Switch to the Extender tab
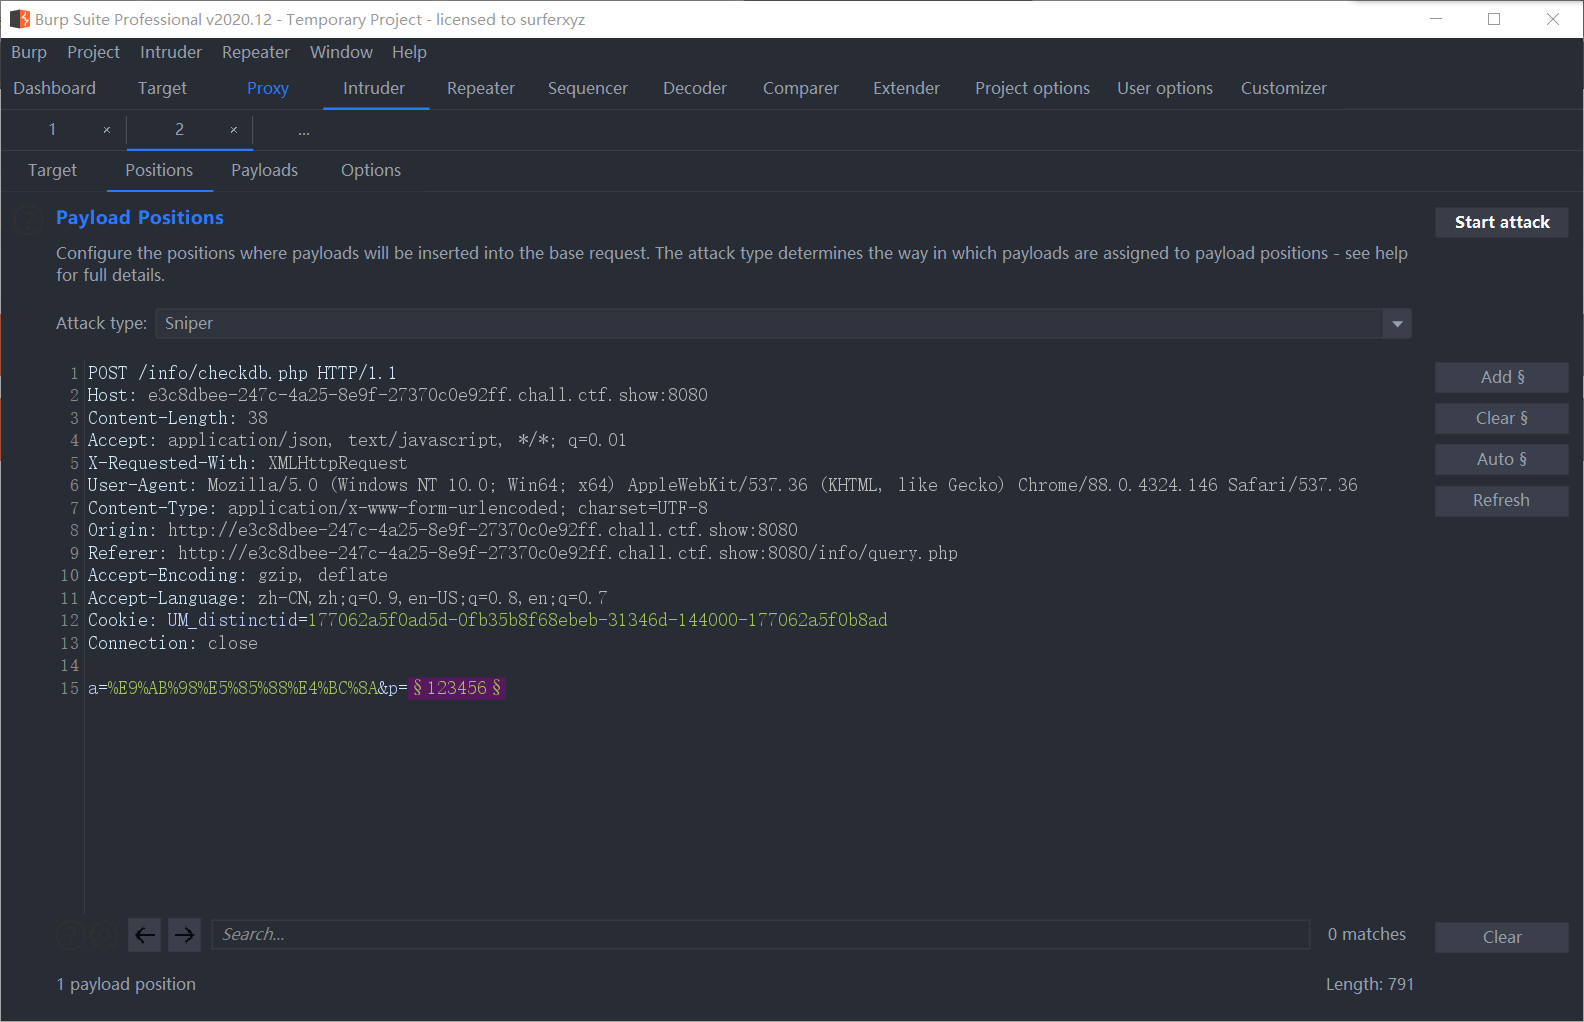The image size is (1584, 1022). tap(906, 88)
